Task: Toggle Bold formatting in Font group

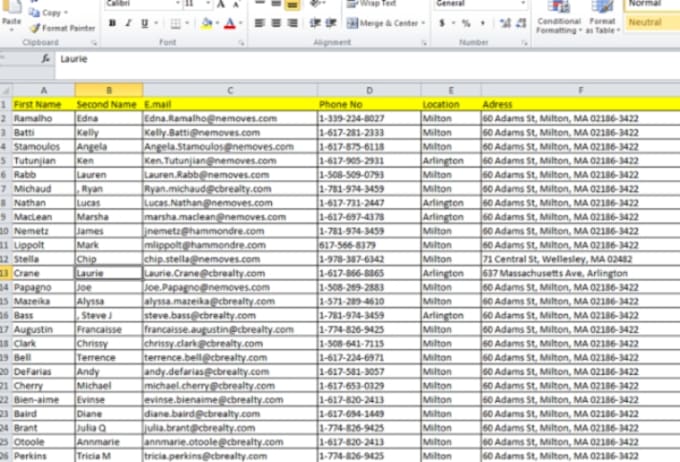Action: (x=112, y=23)
